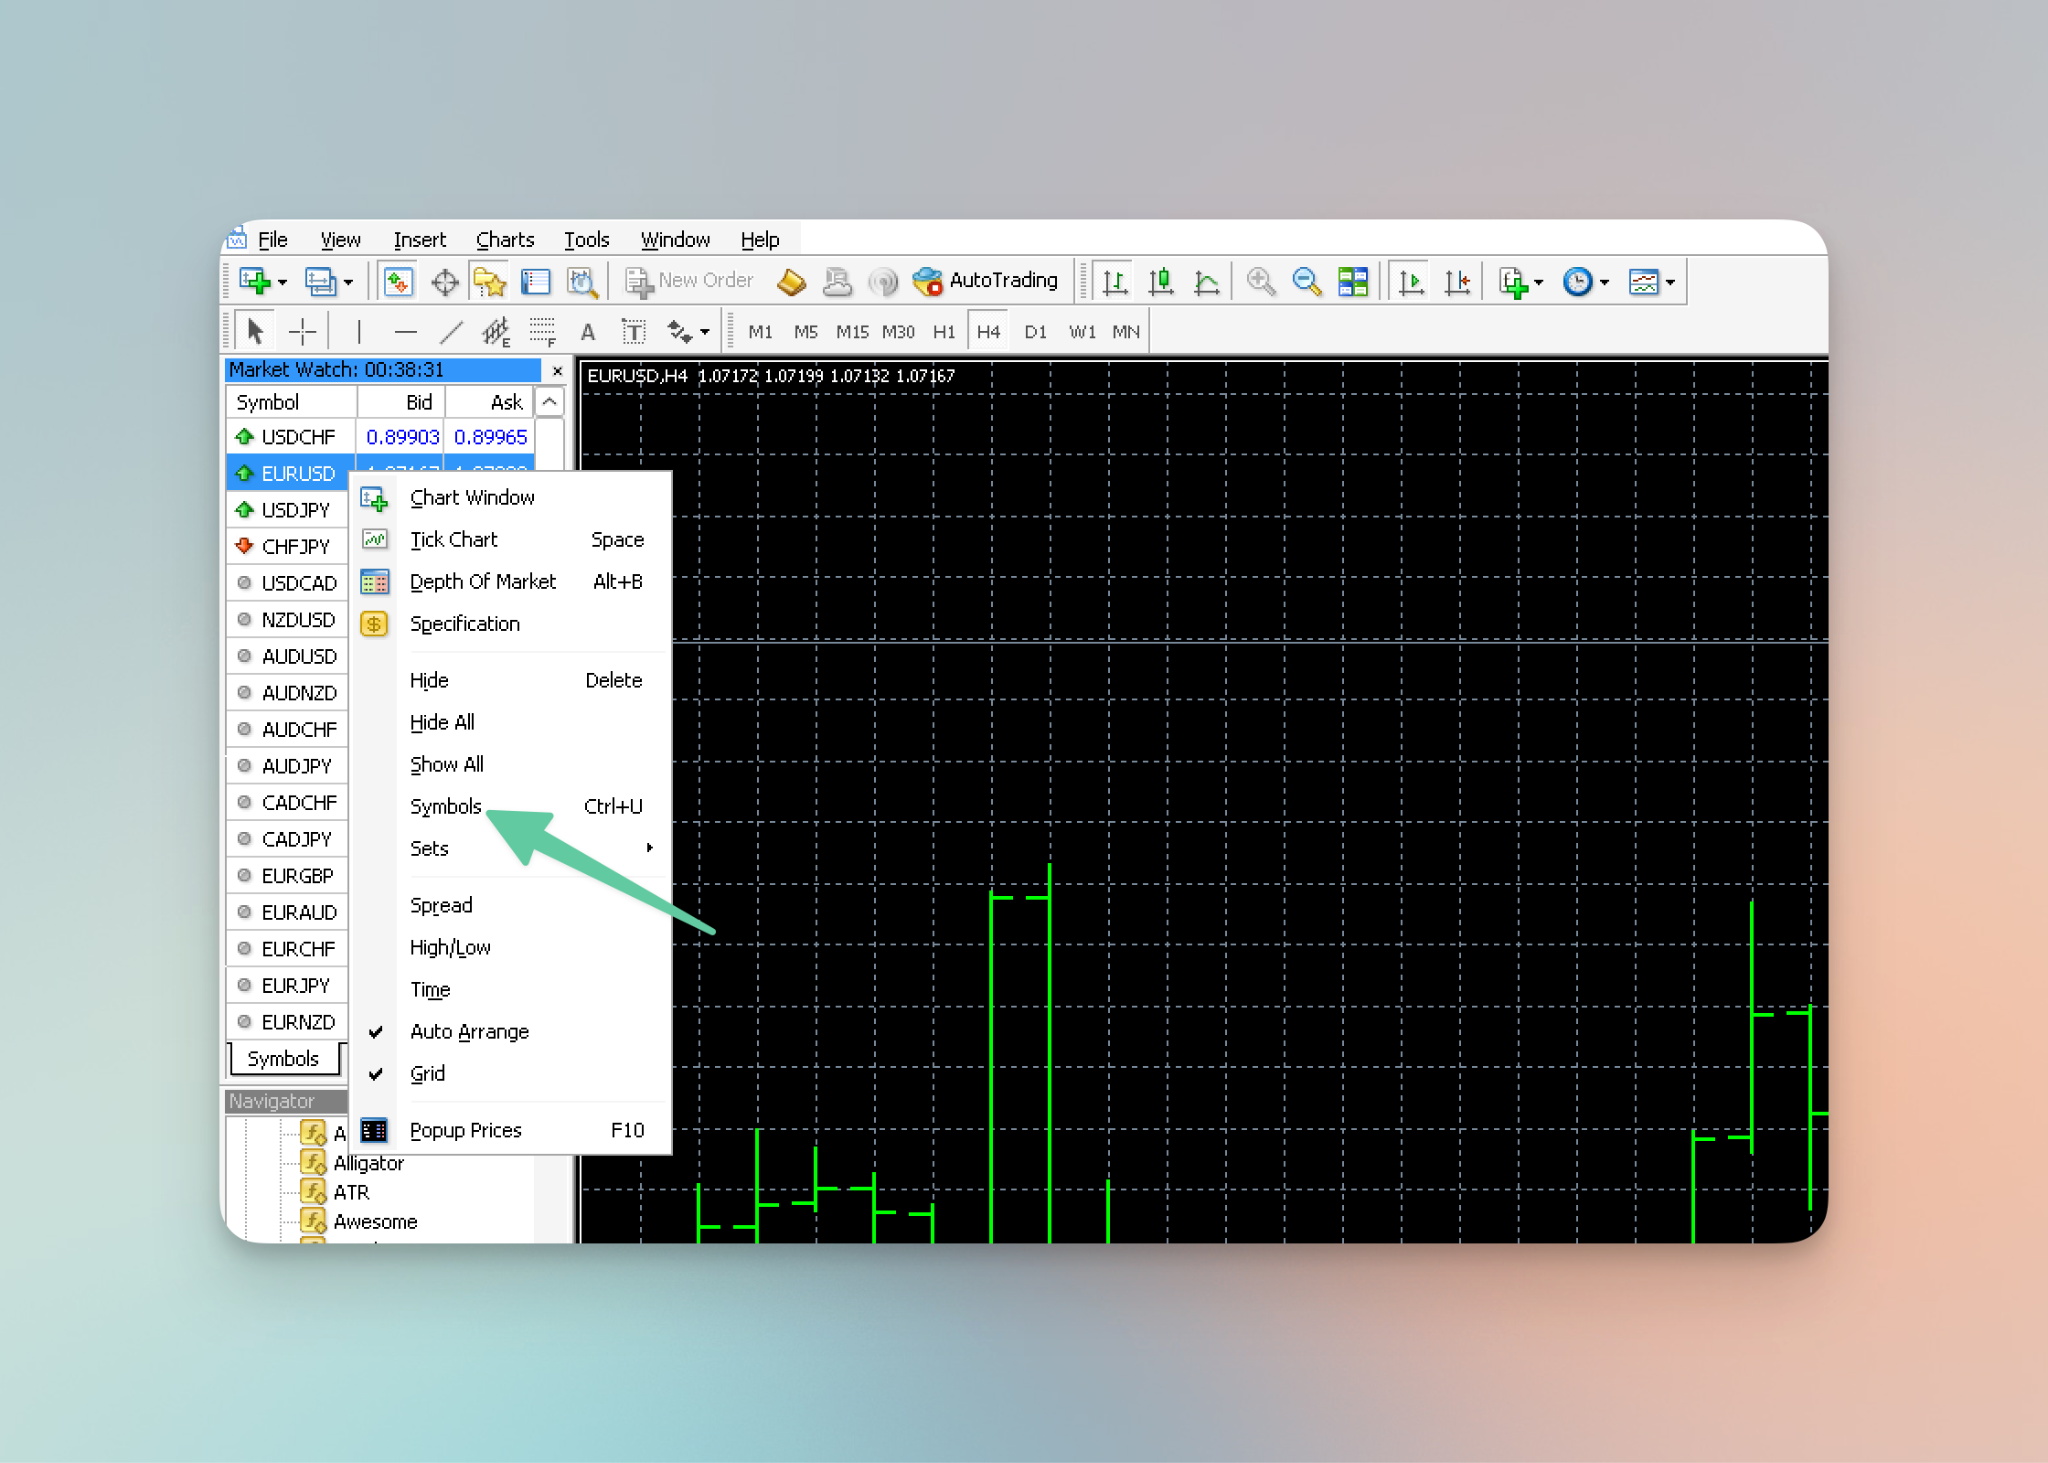The width and height of the screenshot is (2048, 1463).
Task: Choose Symbols from the context menu
Action: click(x=446, y=806)
